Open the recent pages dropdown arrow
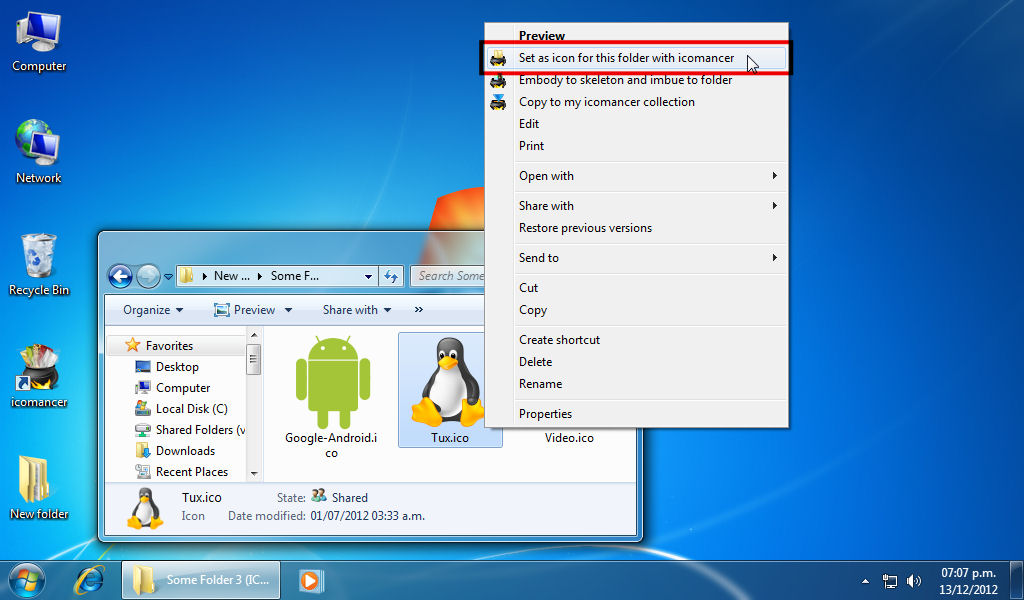The width and height of the screenshot is (1024, 600). pyautogui.click(x=168, y=277)
